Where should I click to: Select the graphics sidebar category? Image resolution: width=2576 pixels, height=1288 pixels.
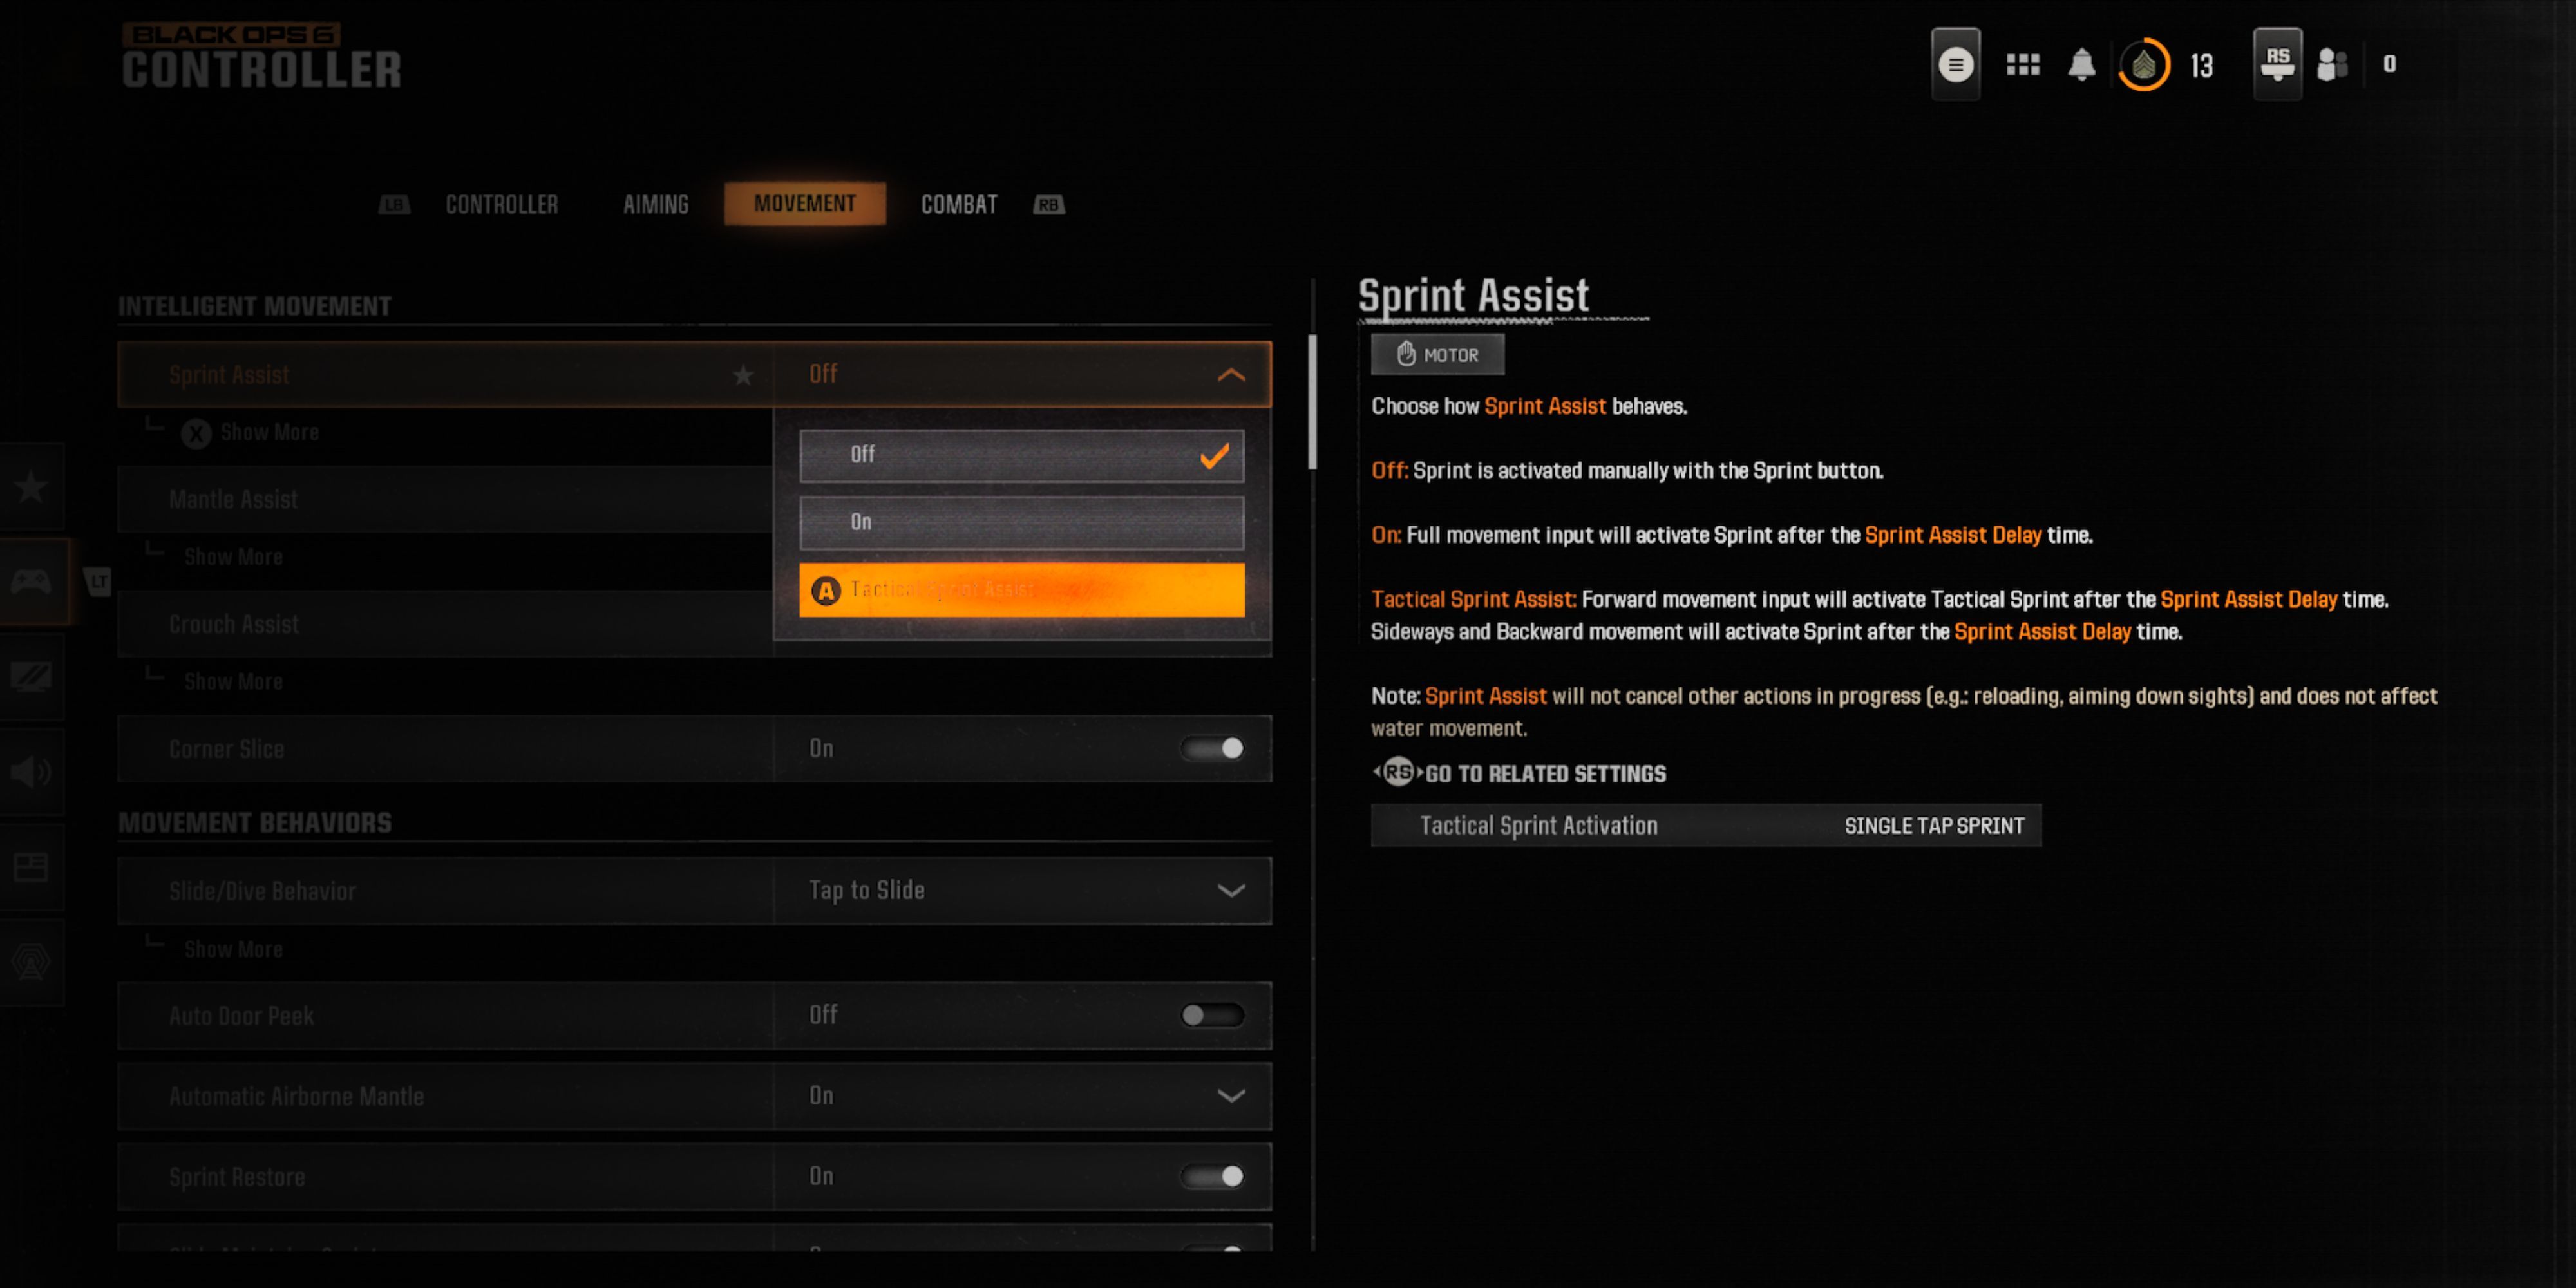point(31,677)
